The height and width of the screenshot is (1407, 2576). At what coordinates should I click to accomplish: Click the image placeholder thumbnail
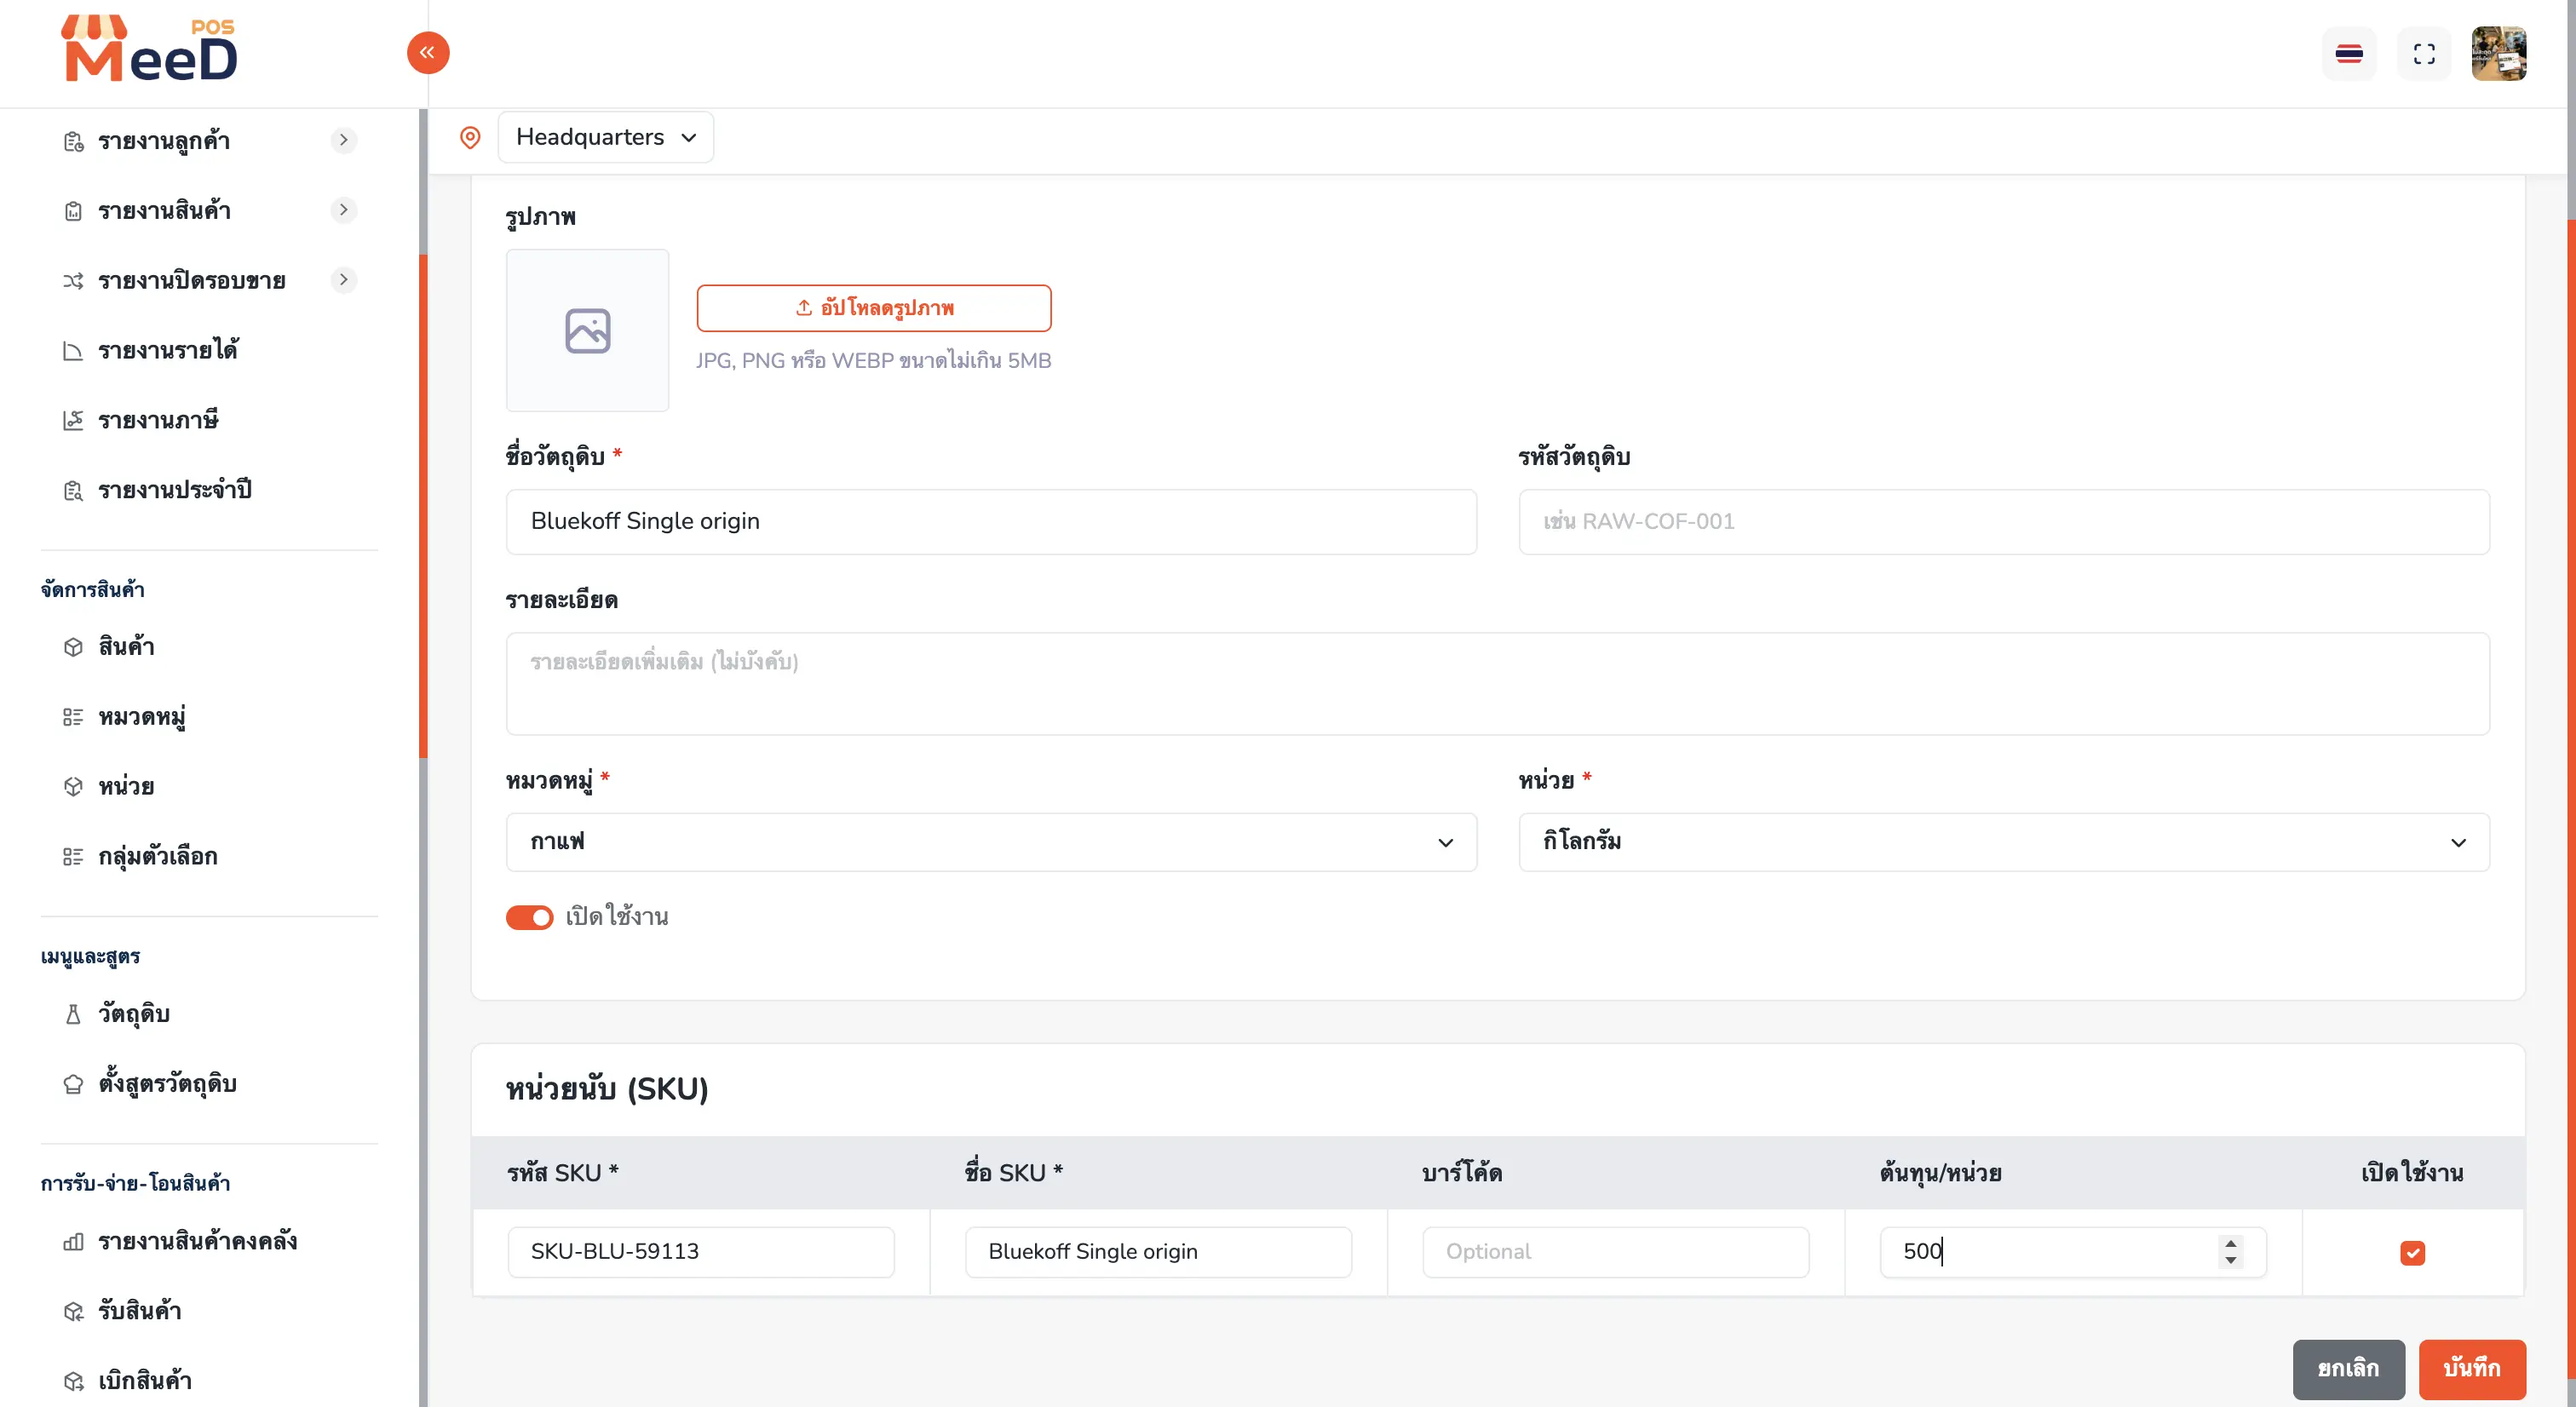point(588,330)
